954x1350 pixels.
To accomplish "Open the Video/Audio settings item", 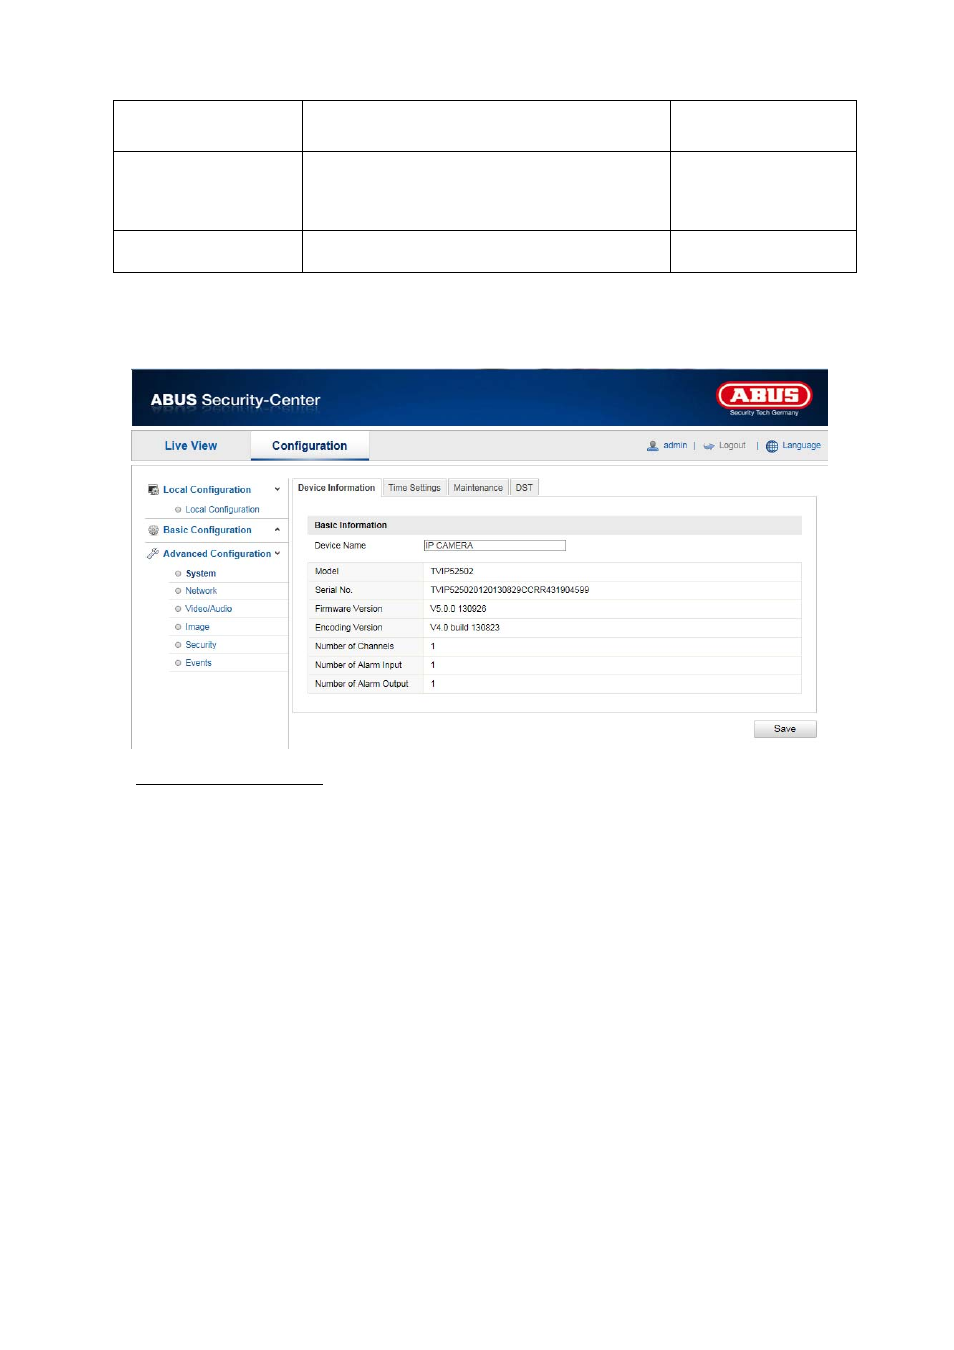I will (x=208, y=609).
